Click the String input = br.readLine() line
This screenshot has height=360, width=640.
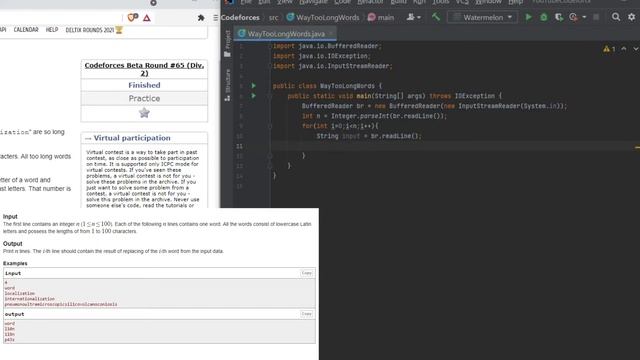[369, 136]
